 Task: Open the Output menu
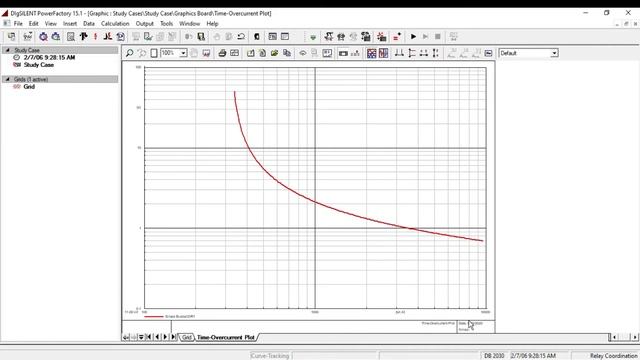144,24
